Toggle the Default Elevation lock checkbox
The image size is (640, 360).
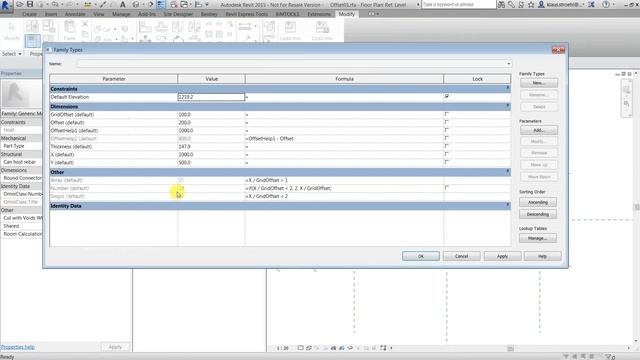click(x=447, y=96)
